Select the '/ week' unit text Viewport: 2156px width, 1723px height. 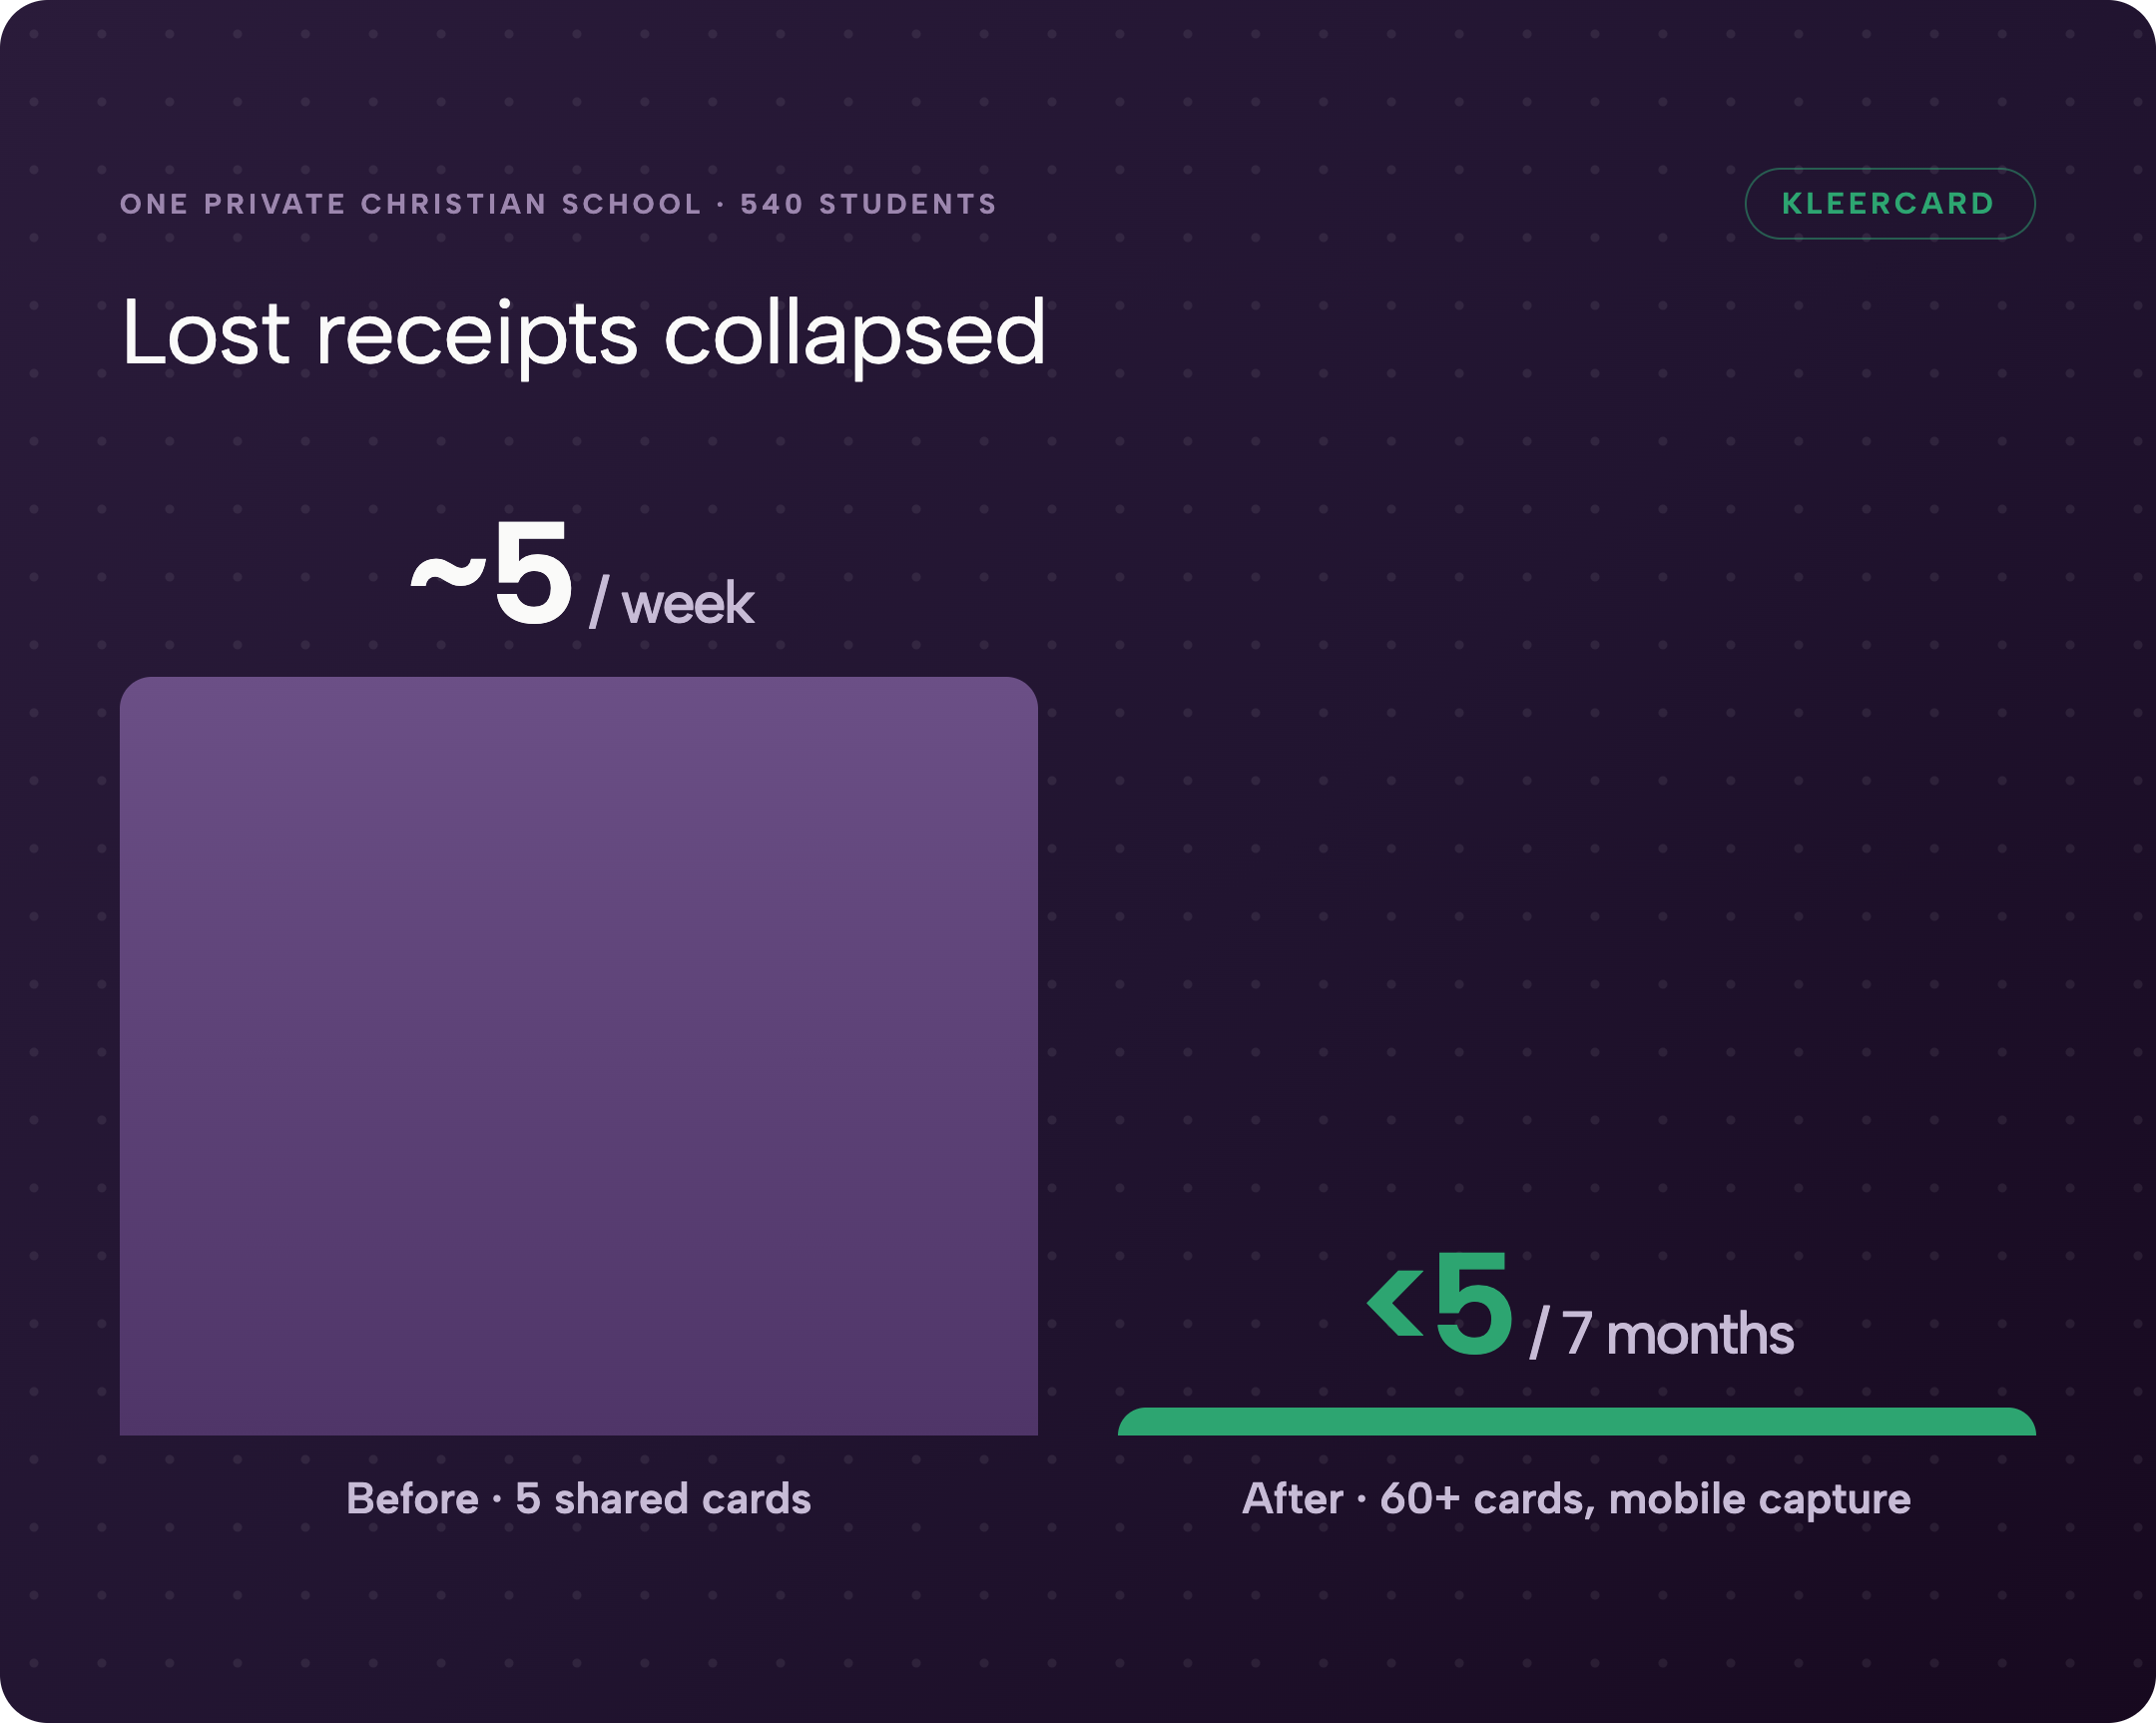click(672, 604)
